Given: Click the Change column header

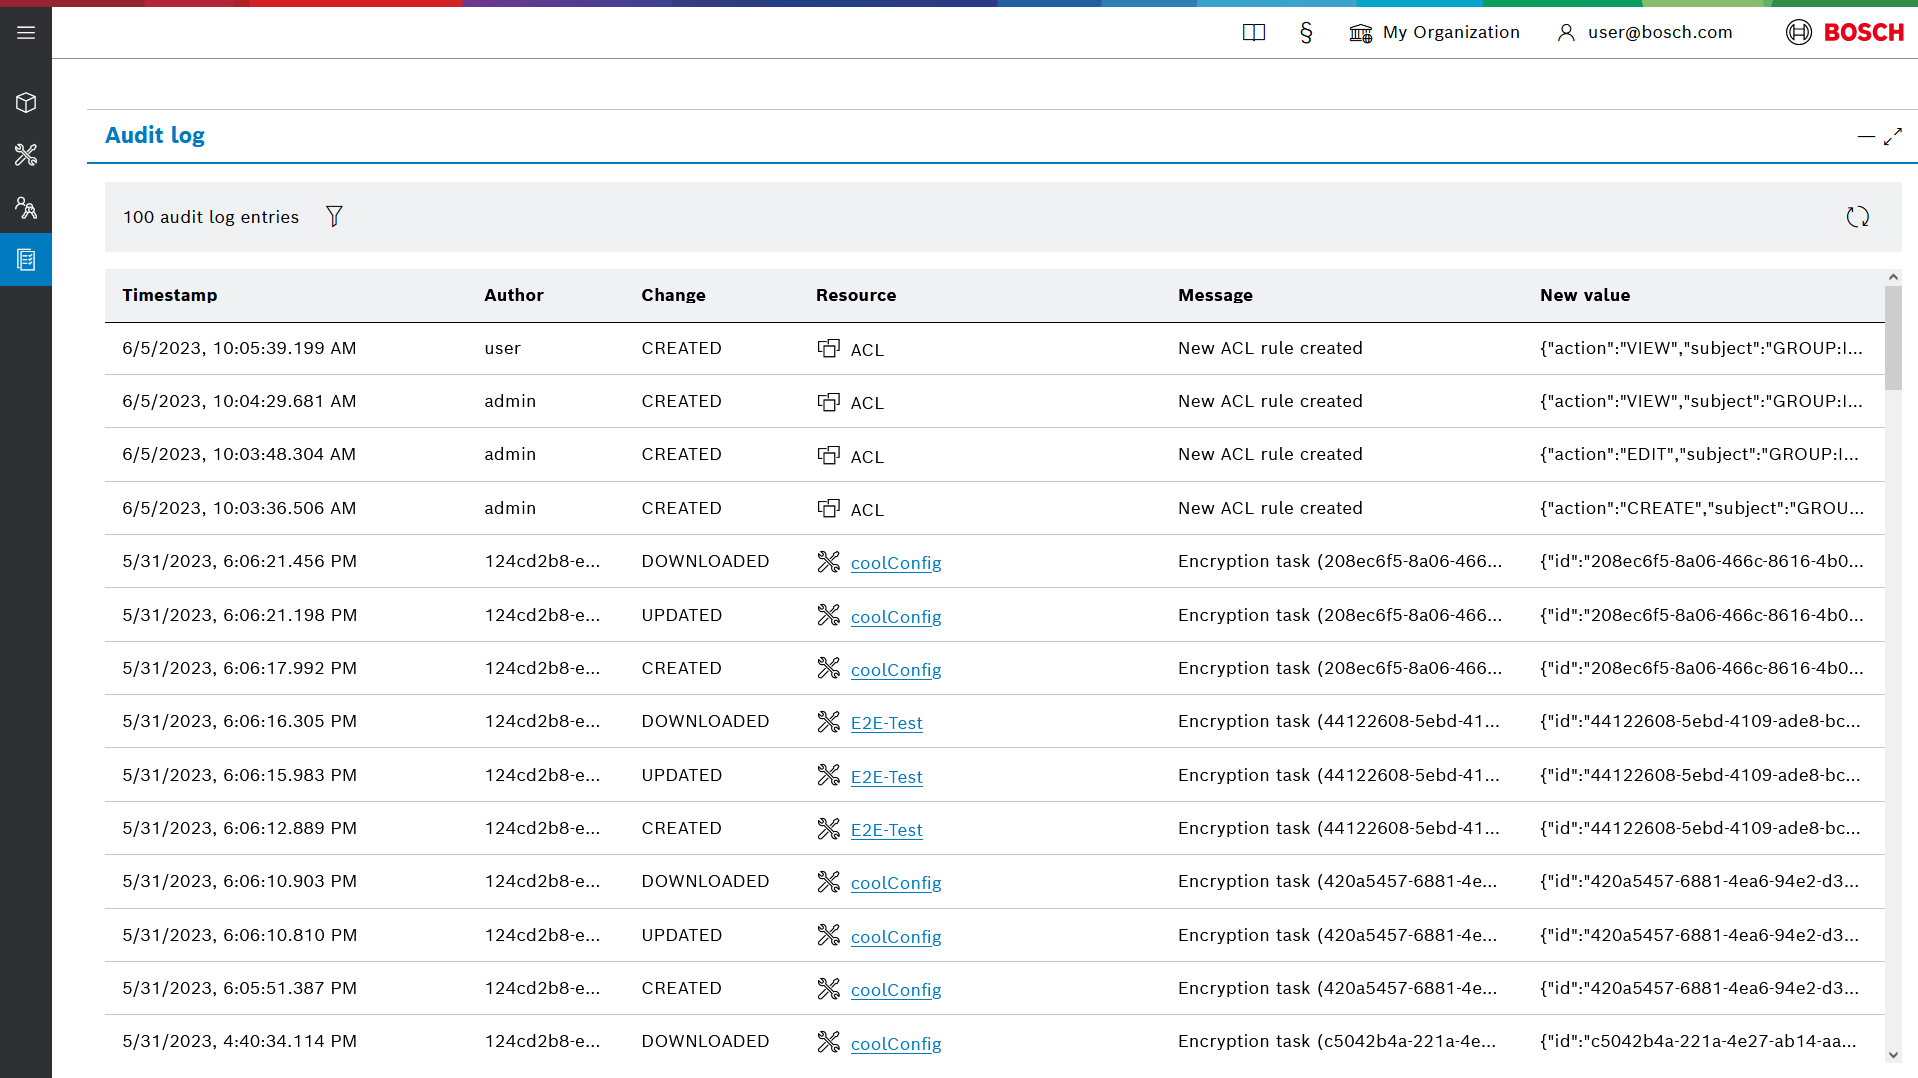Looking at the screenshot, I should 673,295.
